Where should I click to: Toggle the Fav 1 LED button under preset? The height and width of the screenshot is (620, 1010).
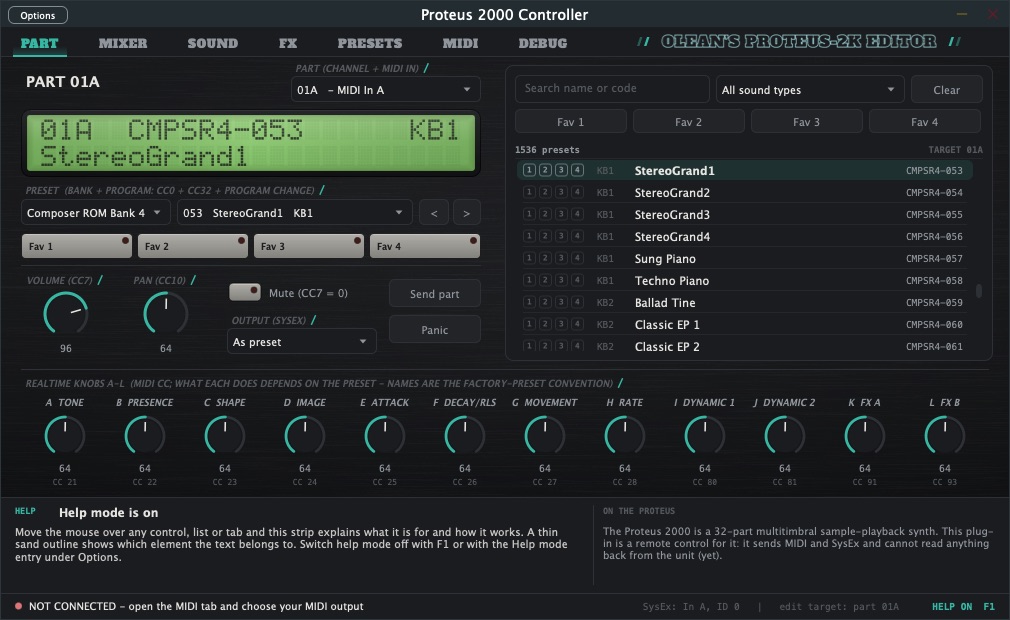77,246
